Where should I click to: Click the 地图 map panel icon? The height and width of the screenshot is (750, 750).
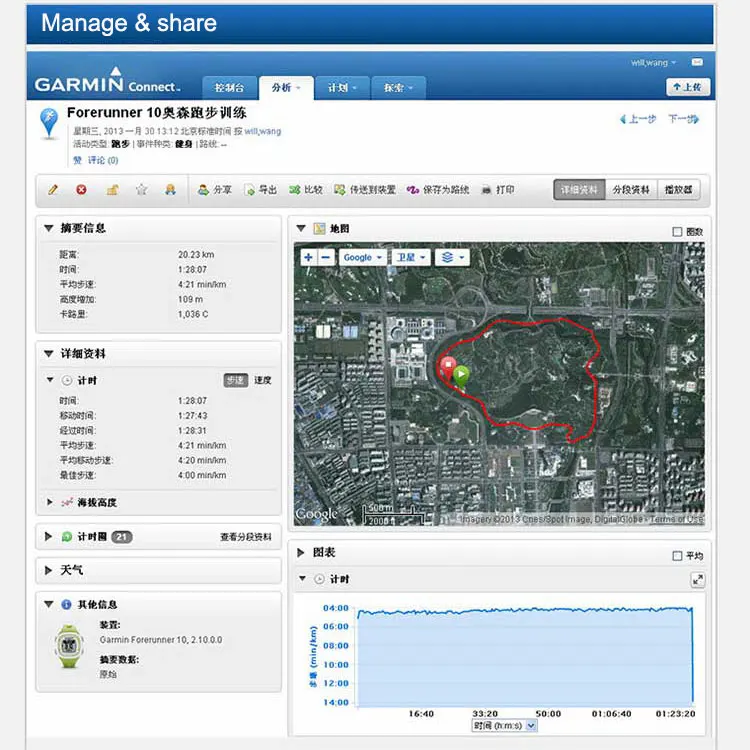pos(319,229)
